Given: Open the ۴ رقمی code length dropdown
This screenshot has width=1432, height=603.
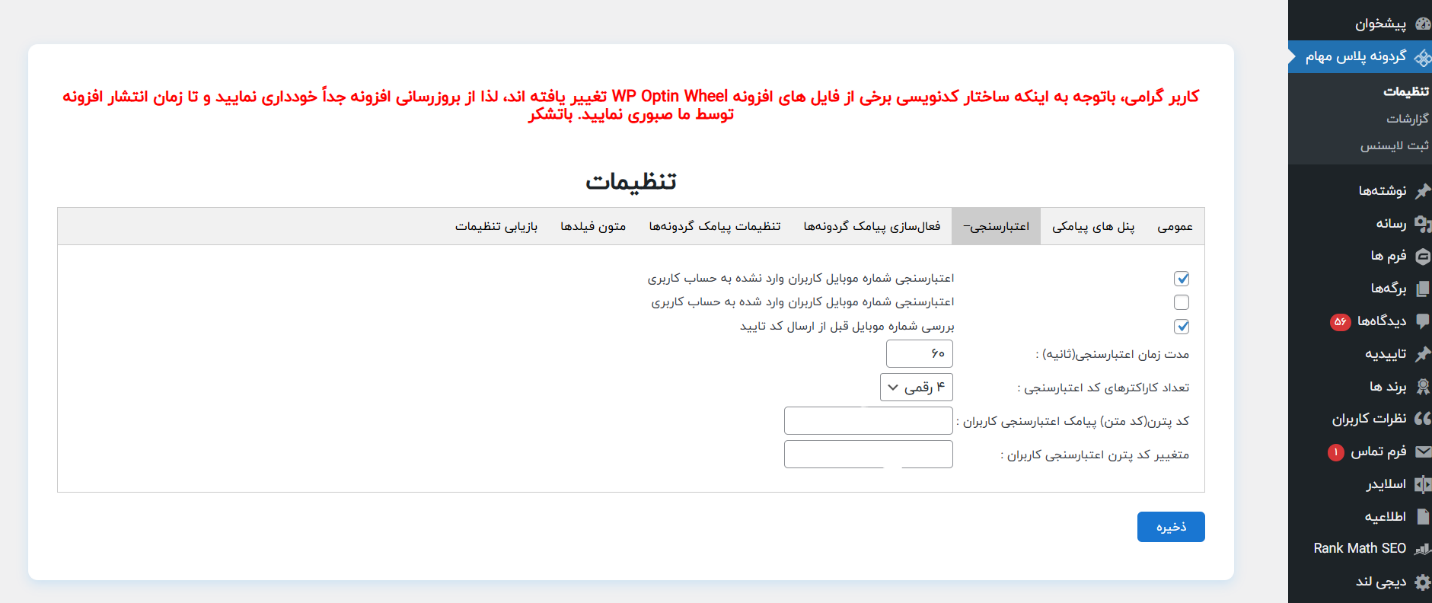Looking at the screenshot, I should 917,387.
